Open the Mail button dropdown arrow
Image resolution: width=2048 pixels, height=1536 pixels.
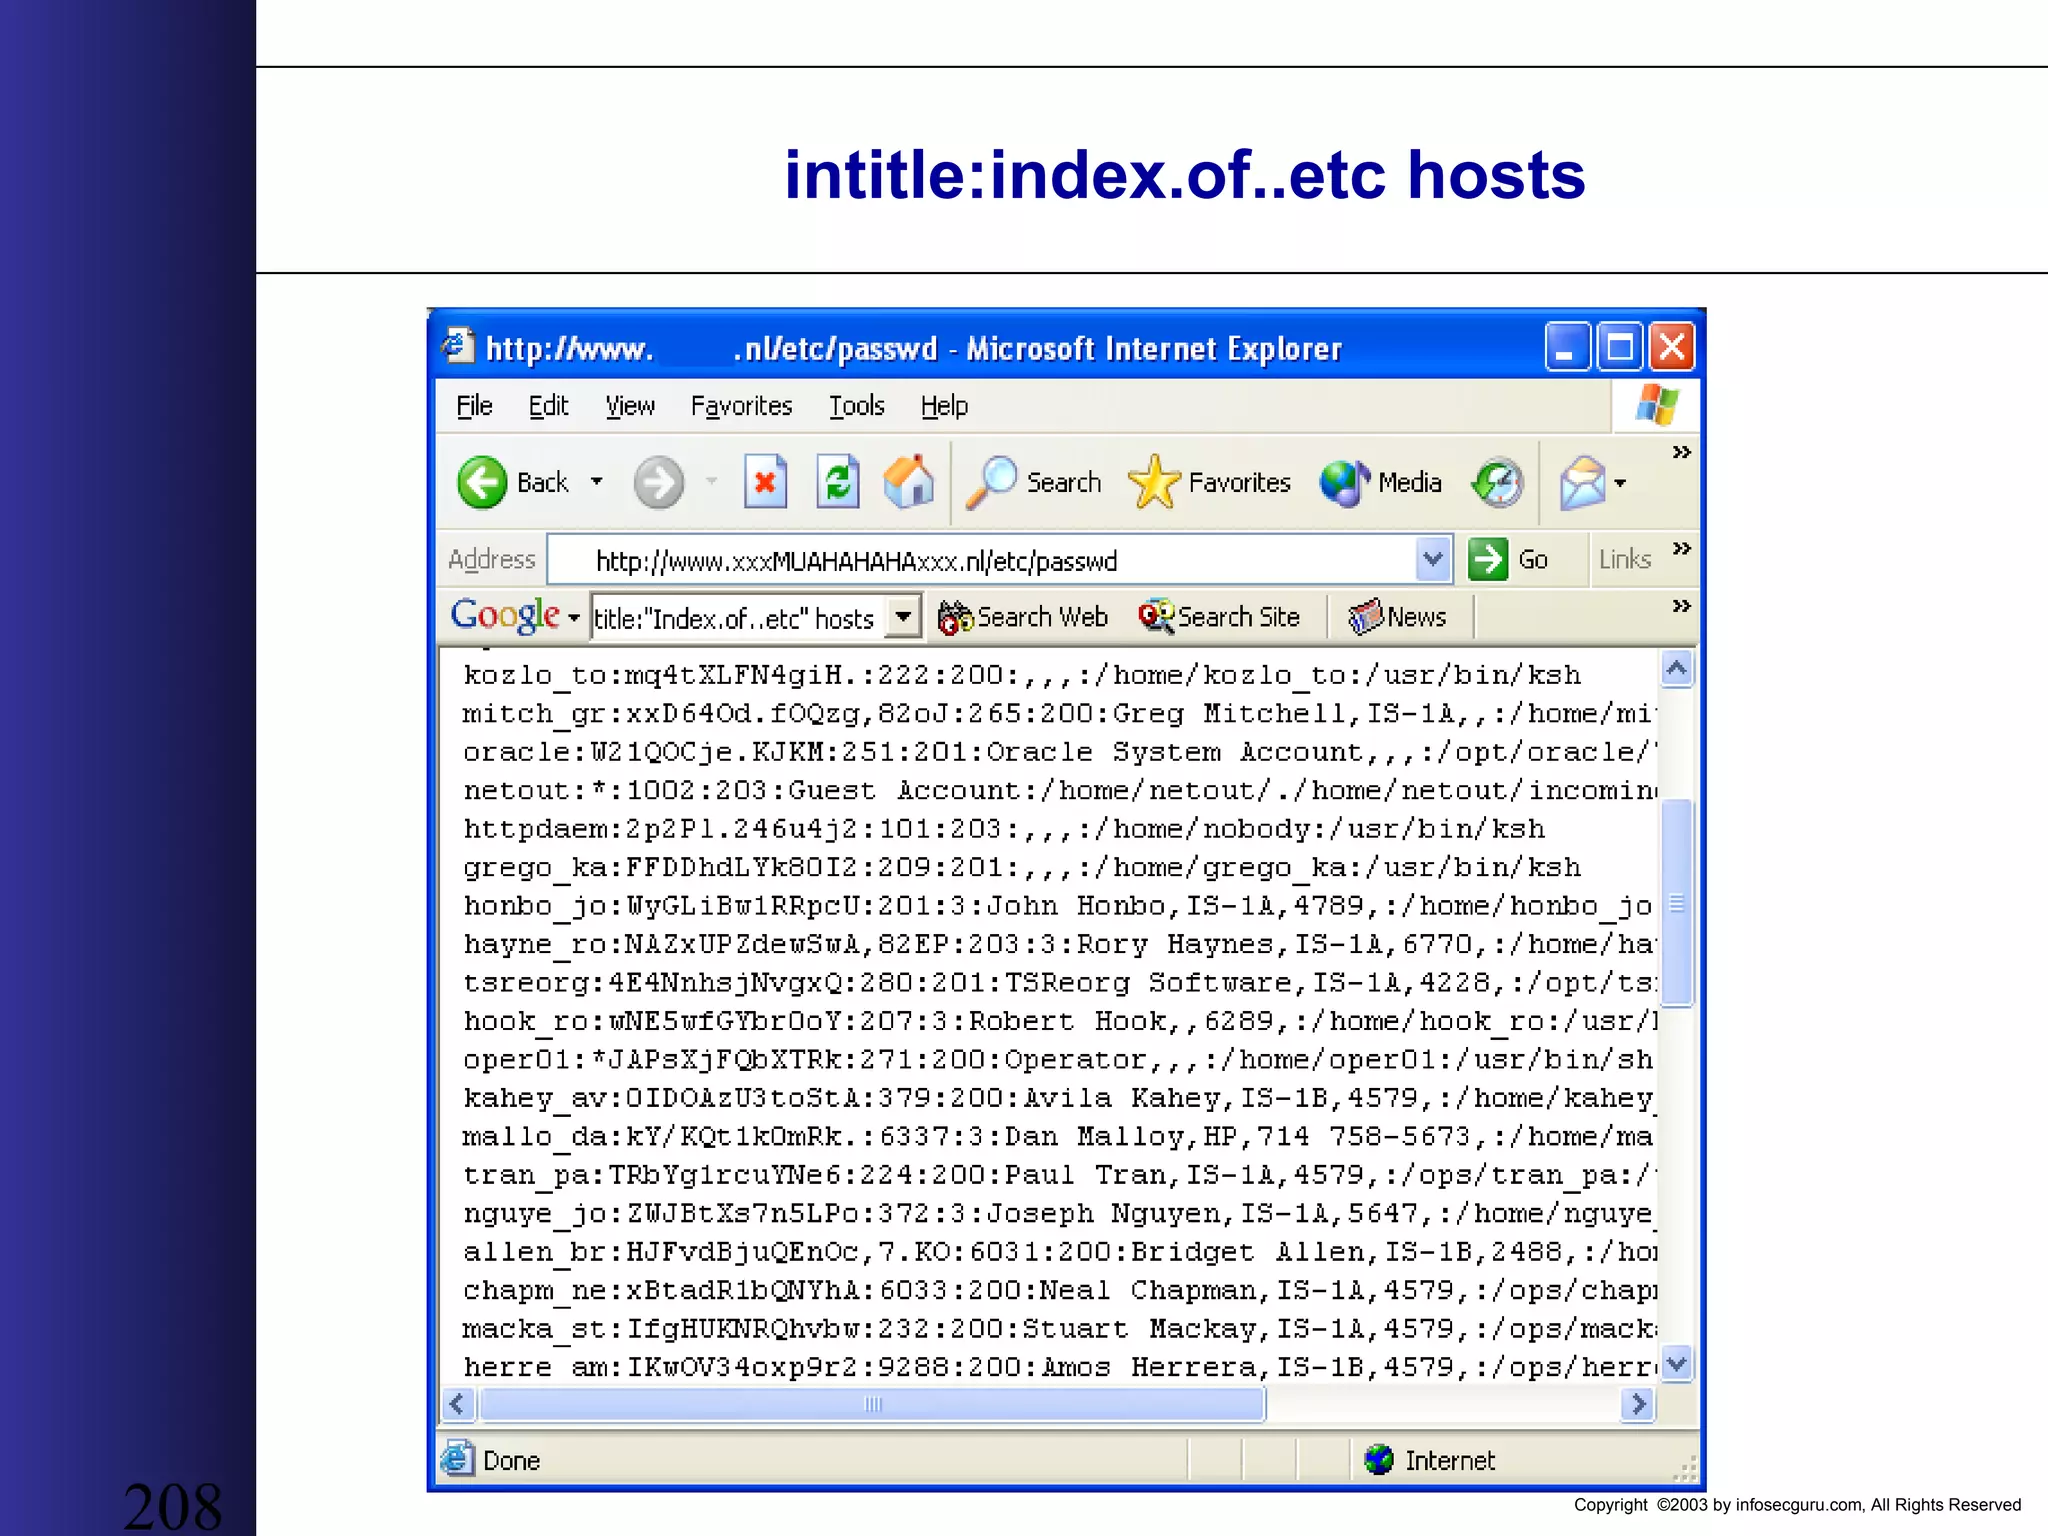click(1620, 484)
